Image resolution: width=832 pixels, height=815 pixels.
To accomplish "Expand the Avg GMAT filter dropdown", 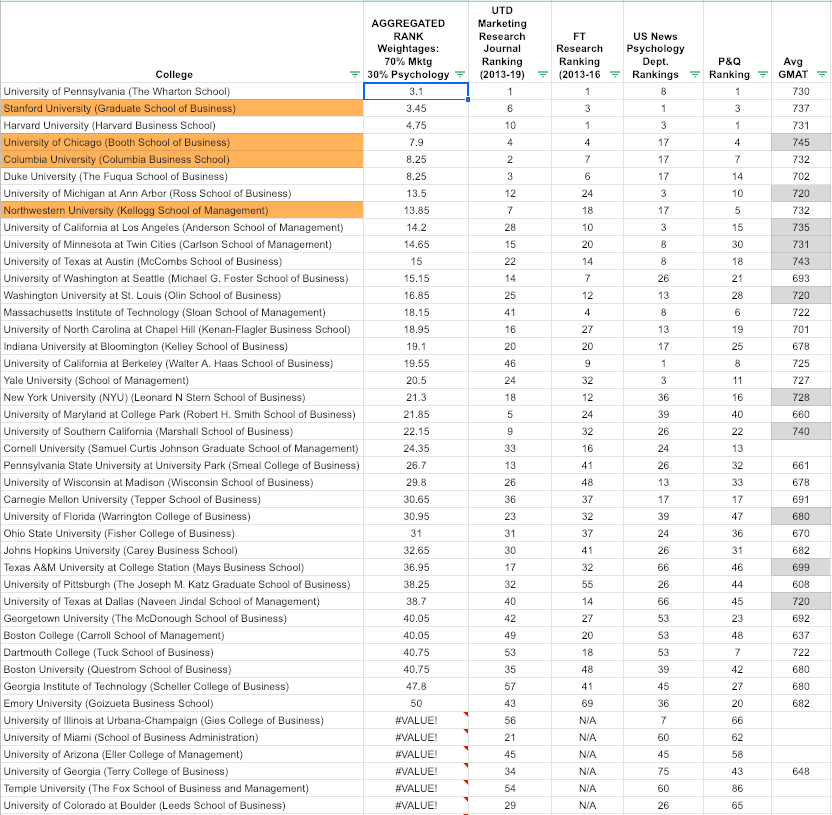I will 821,75.
